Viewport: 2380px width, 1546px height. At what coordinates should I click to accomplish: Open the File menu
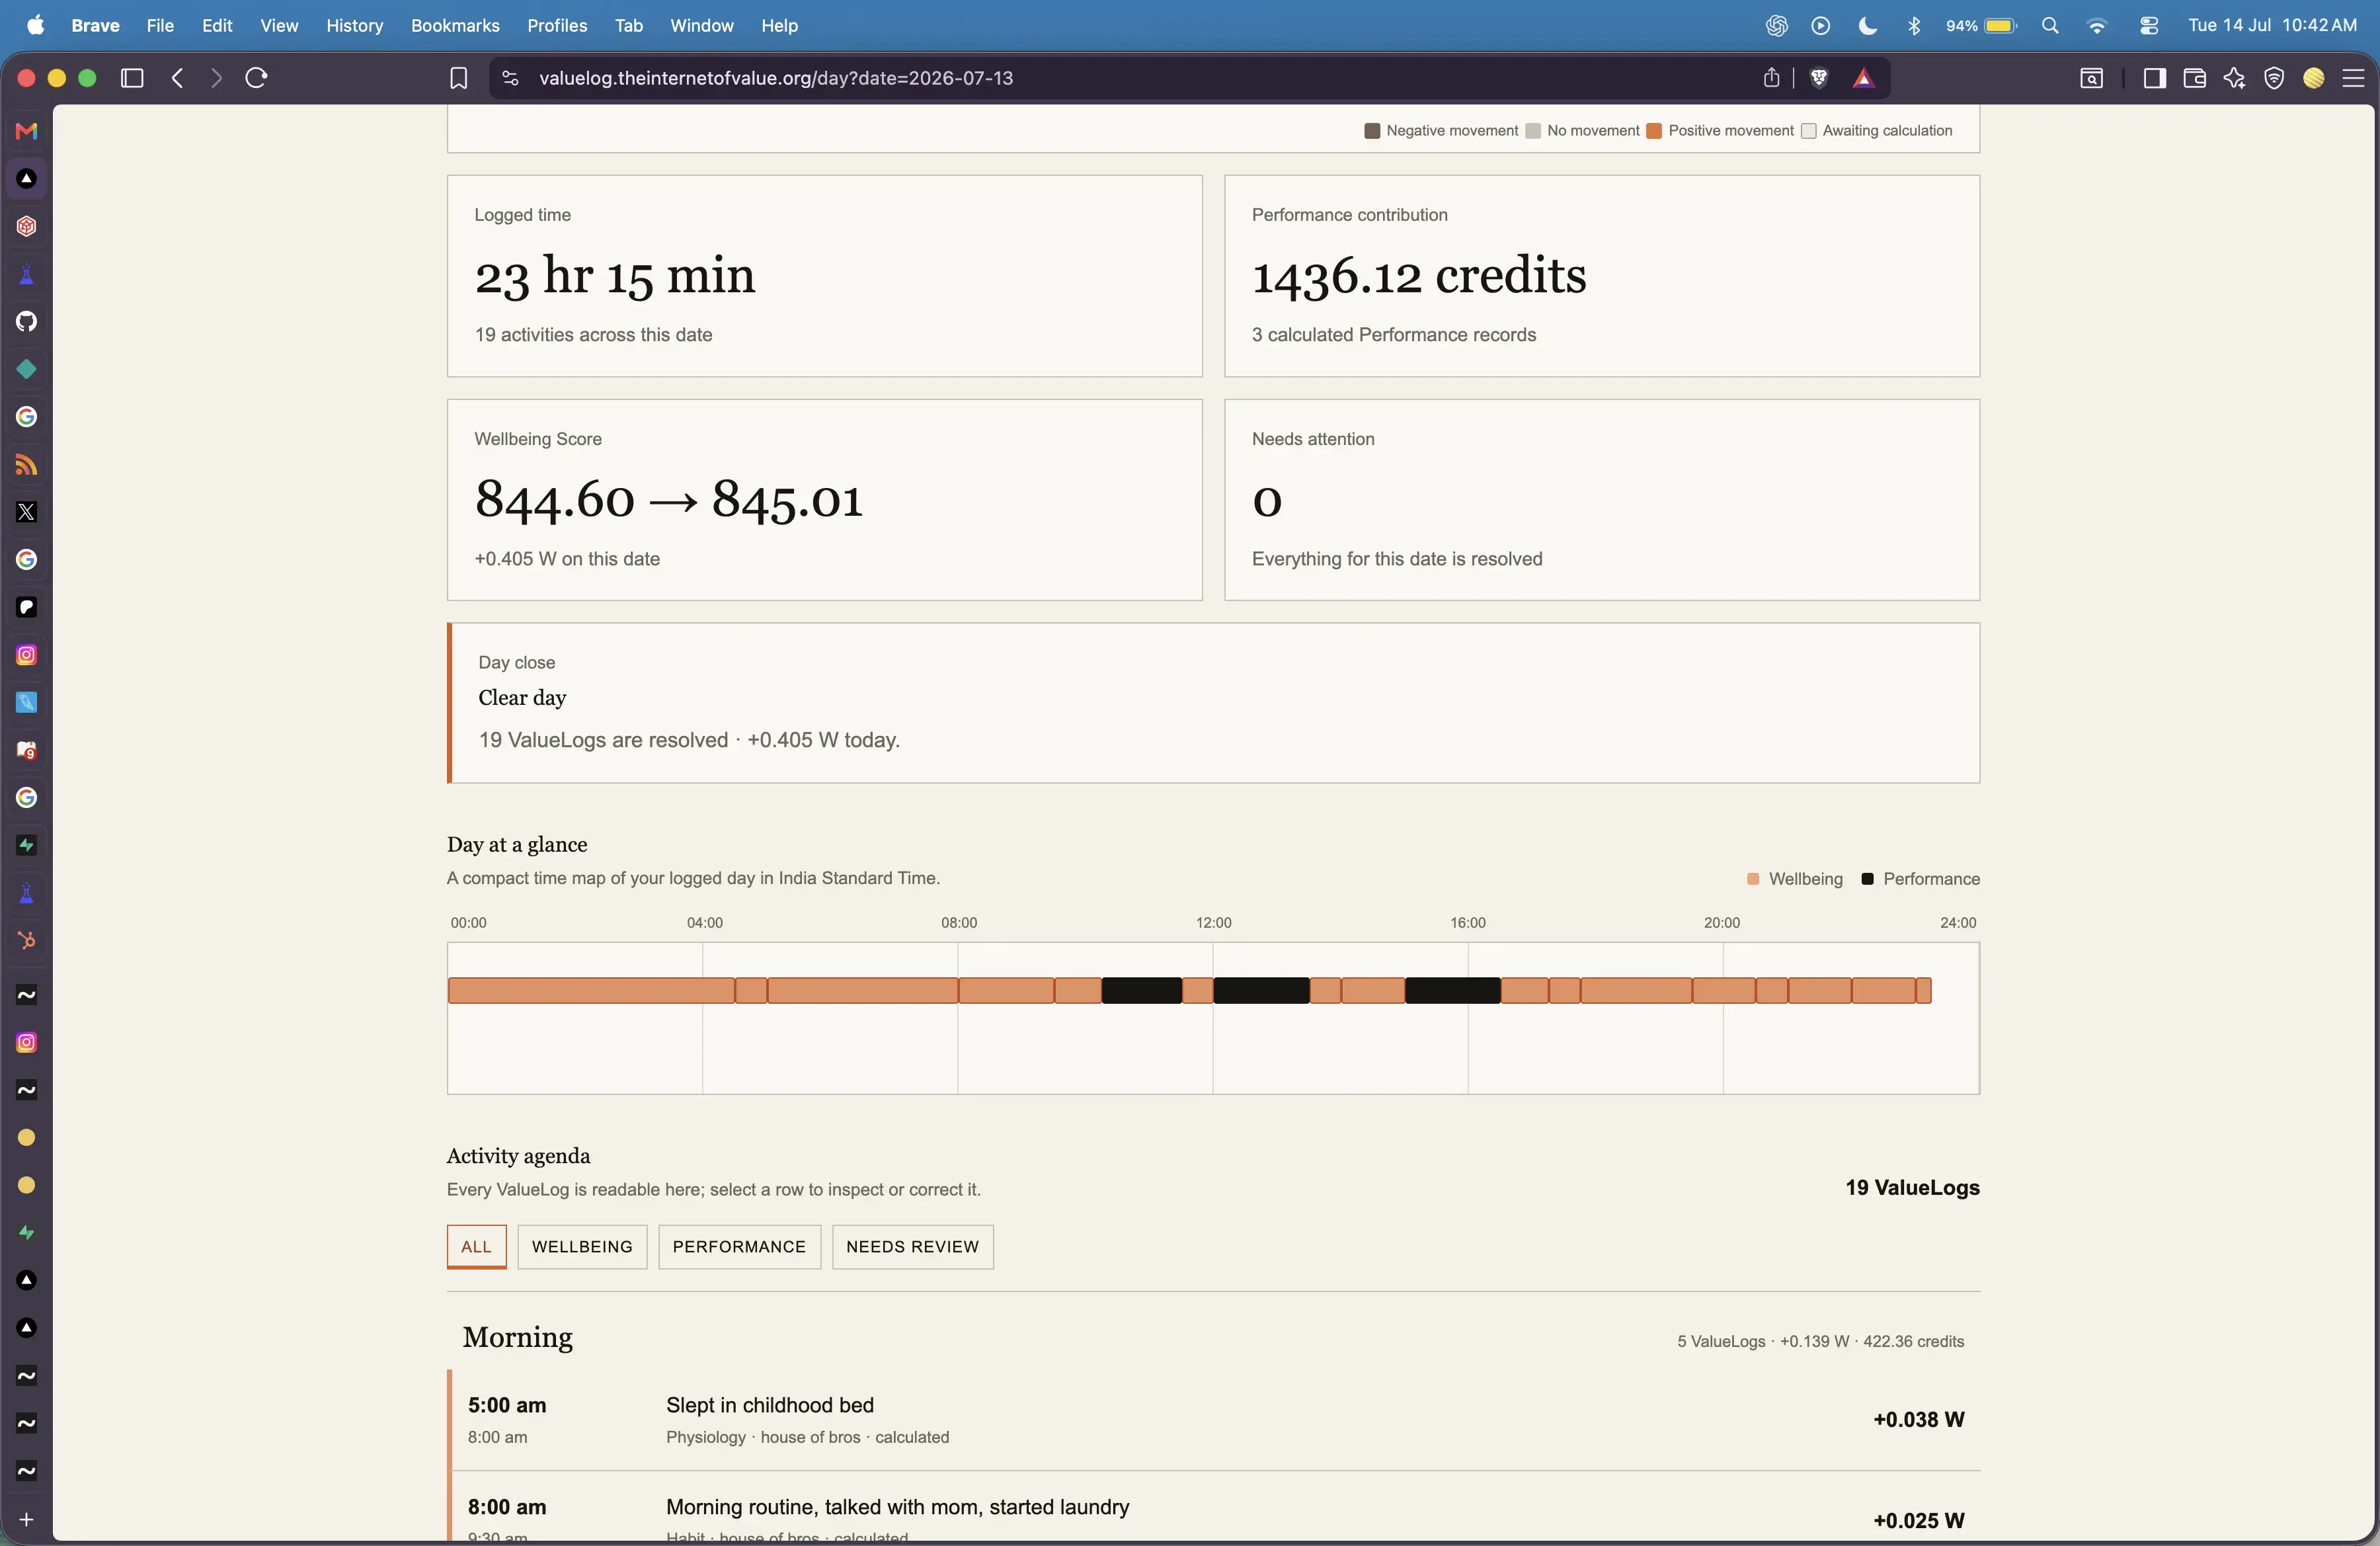point(160,26)
